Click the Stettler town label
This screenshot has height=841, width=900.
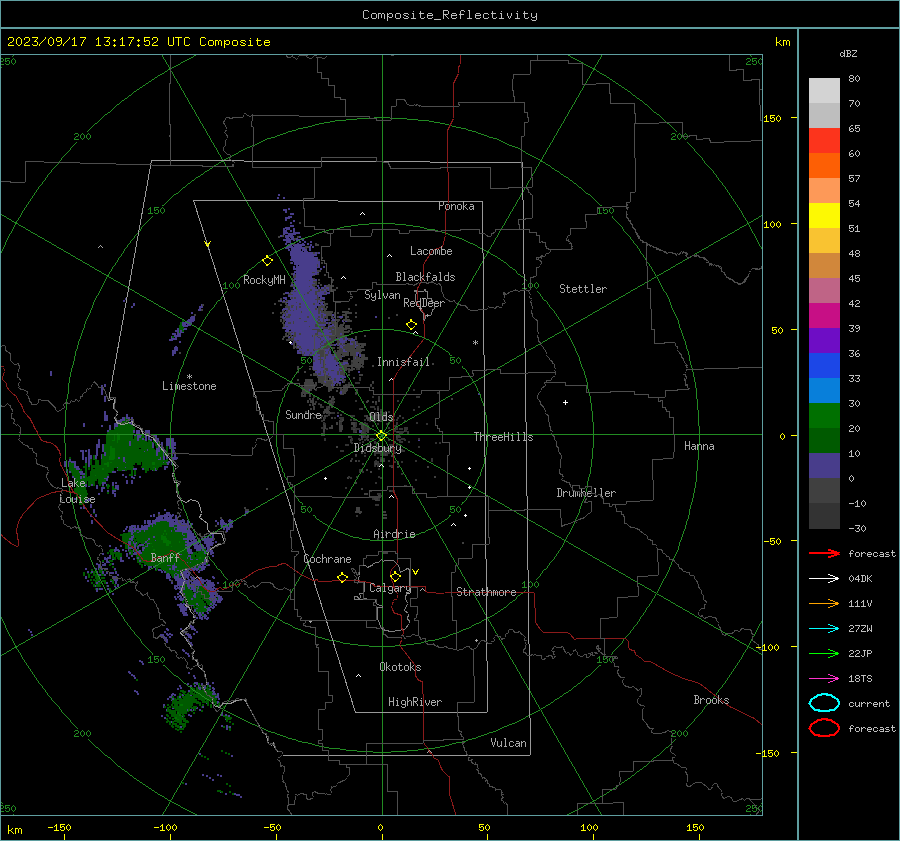(x=583, y=289)
